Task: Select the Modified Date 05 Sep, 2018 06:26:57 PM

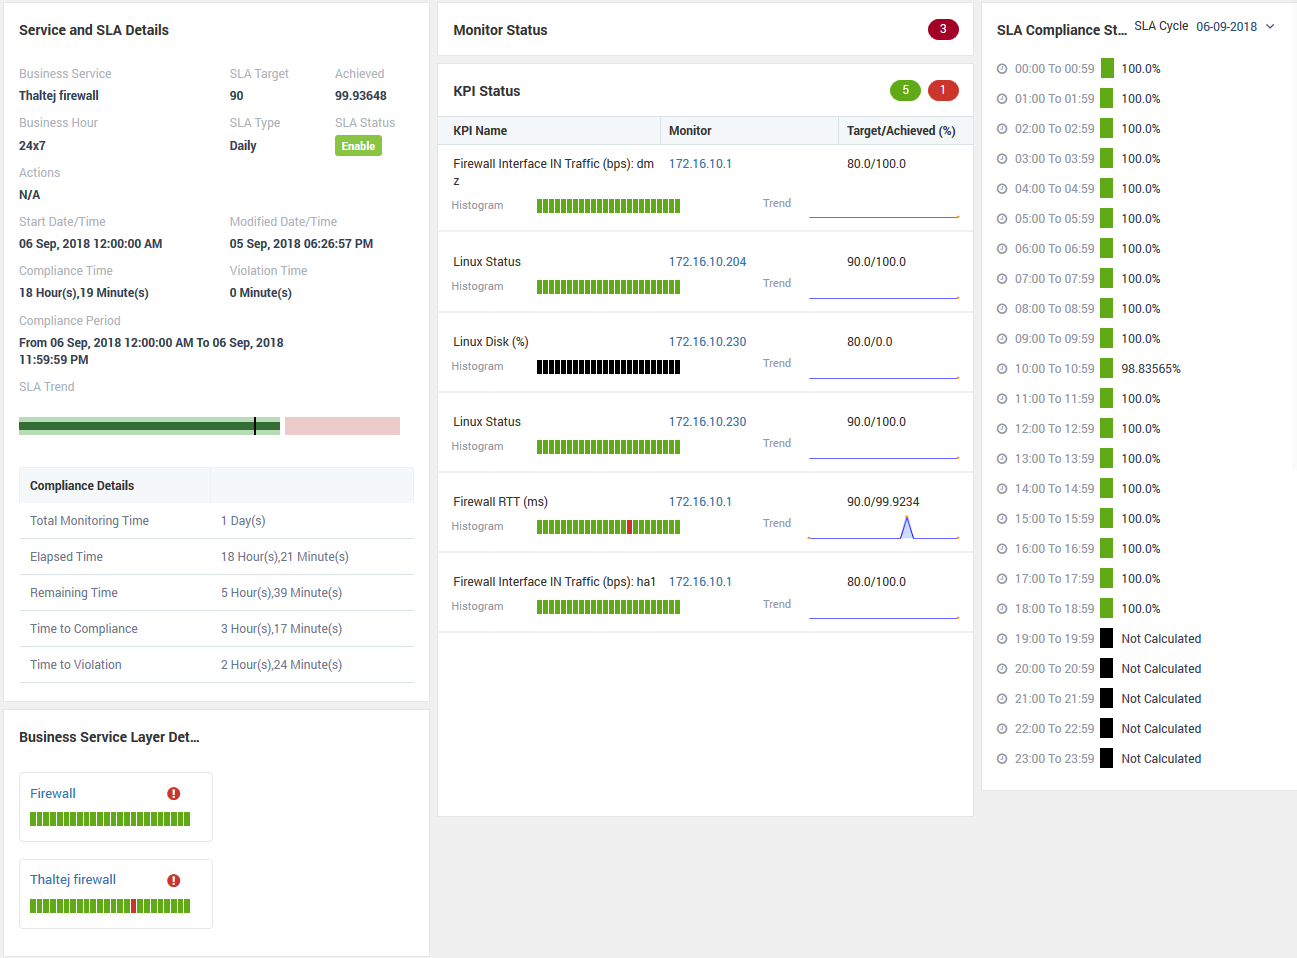Action: click(301, 244)
